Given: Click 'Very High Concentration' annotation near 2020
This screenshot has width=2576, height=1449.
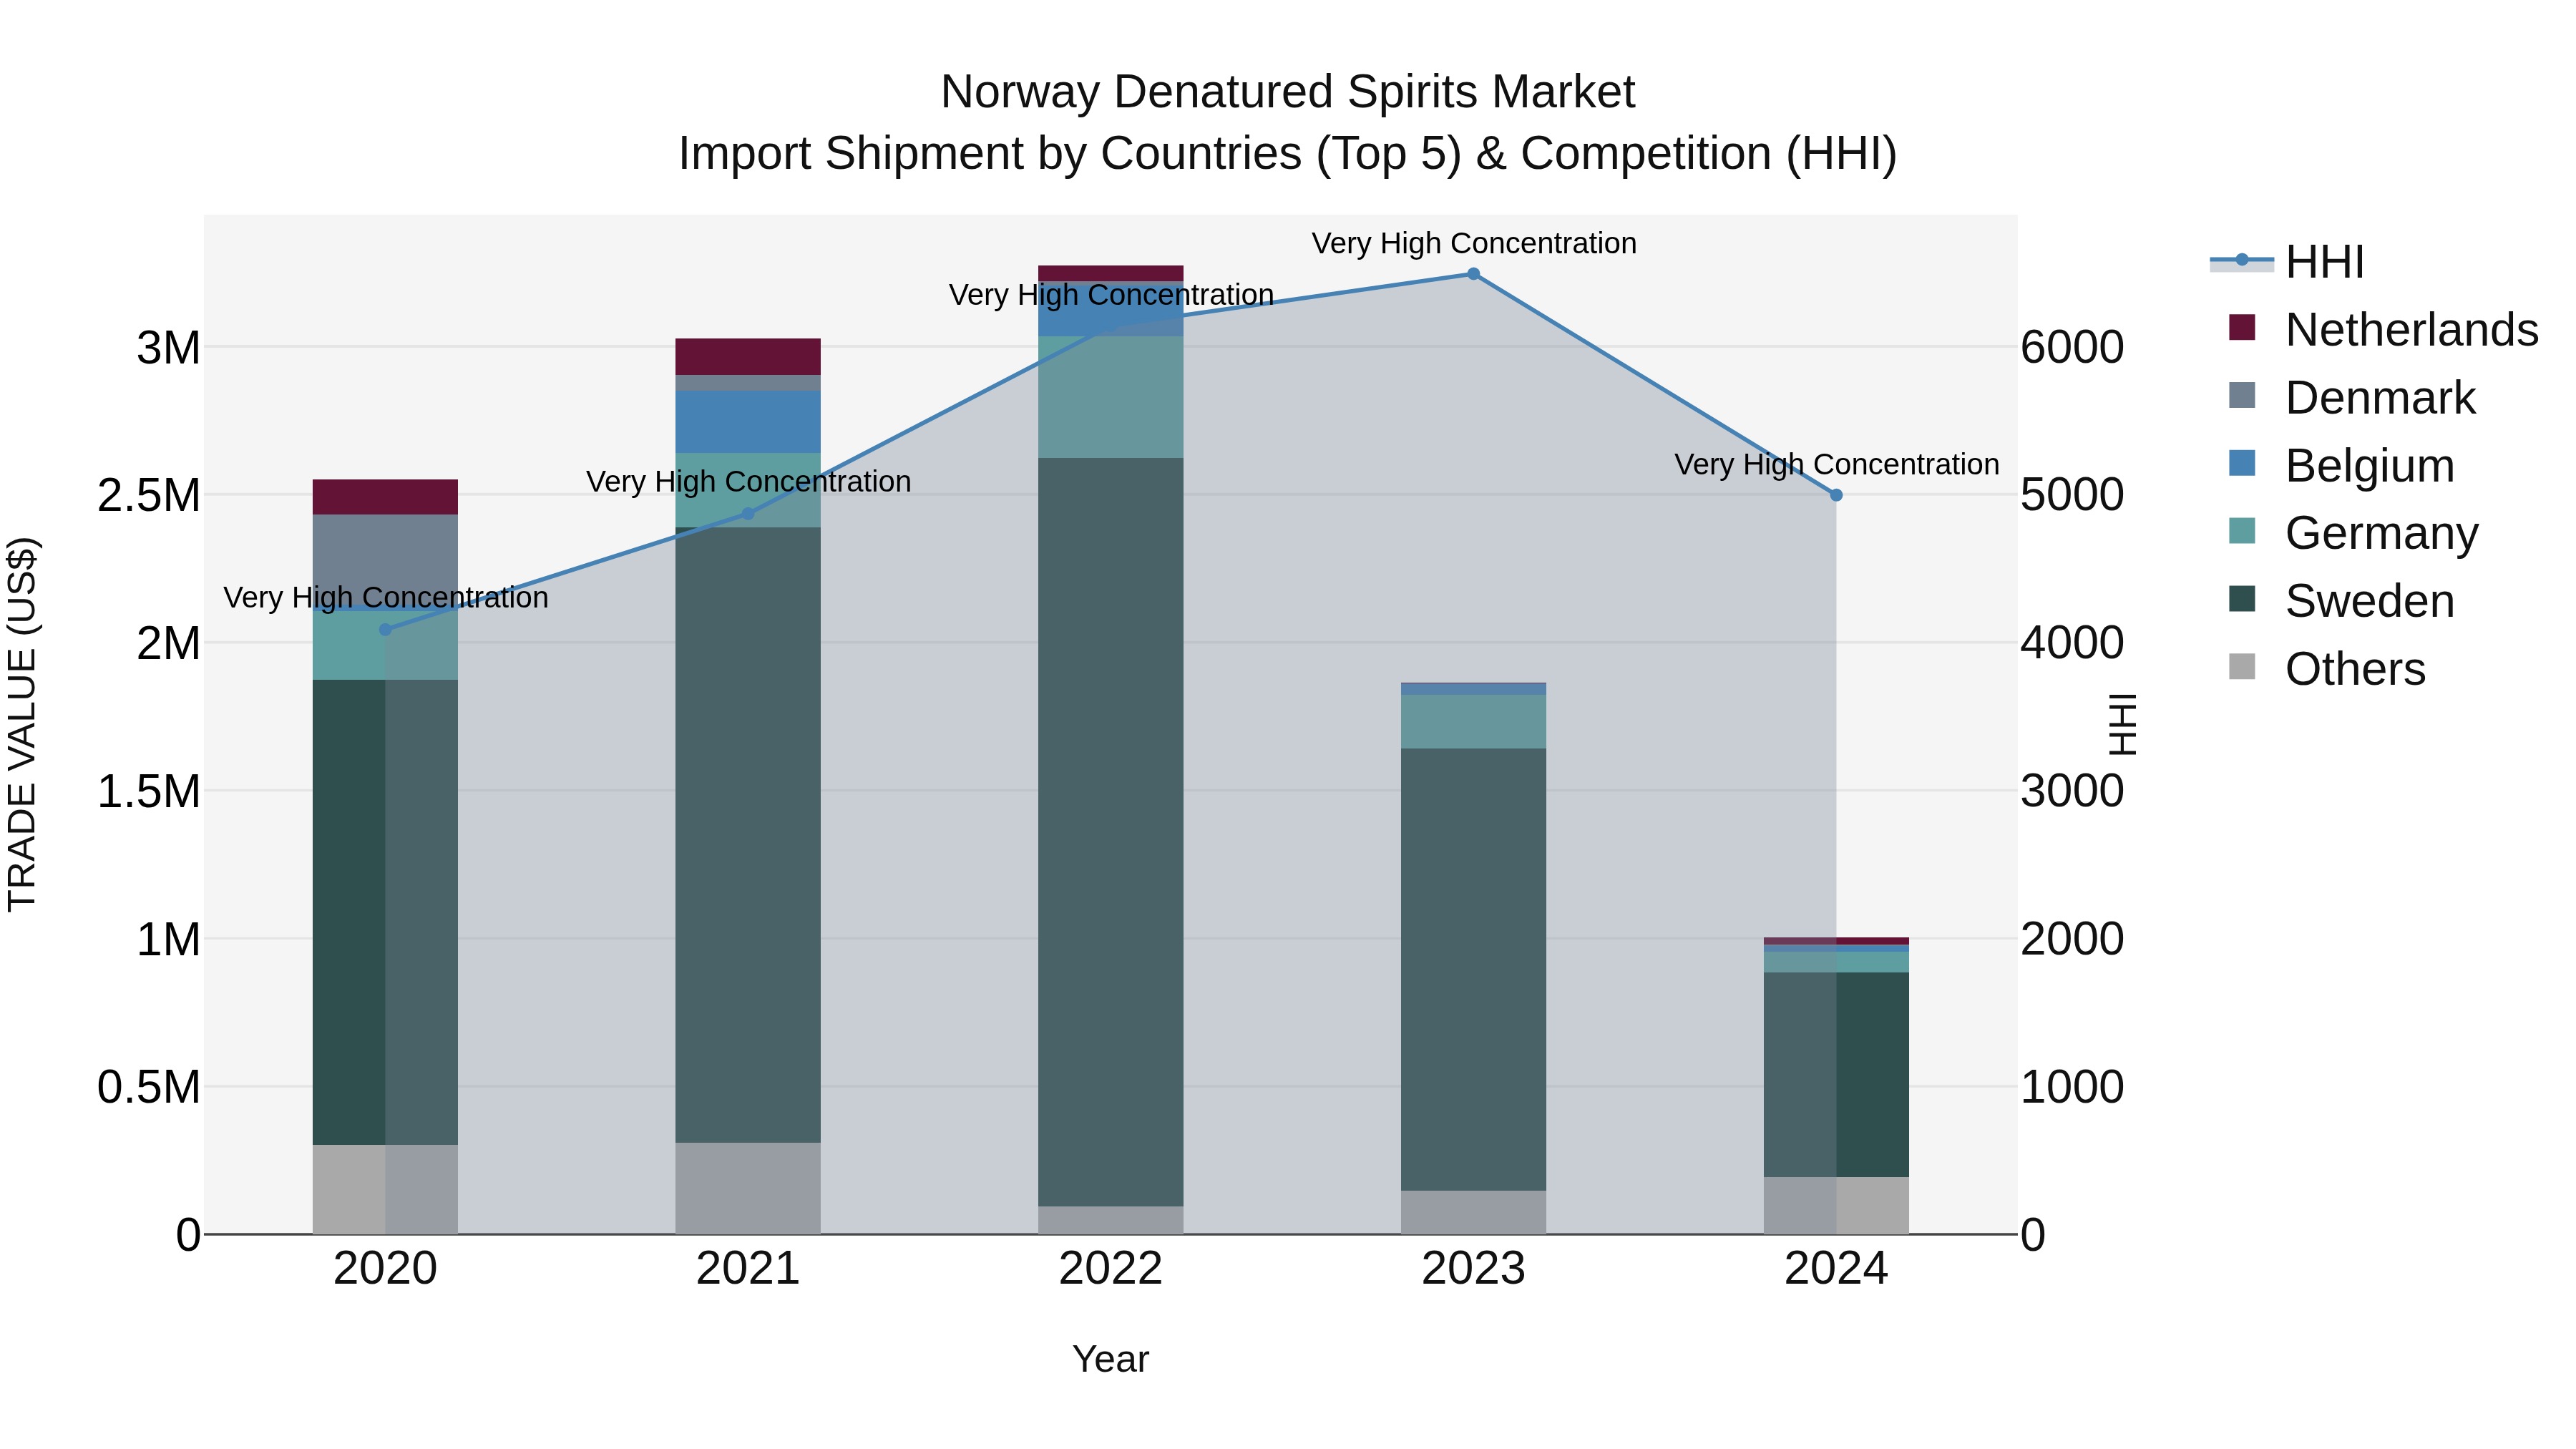Looking at the screenshot, I should point(386,597).
